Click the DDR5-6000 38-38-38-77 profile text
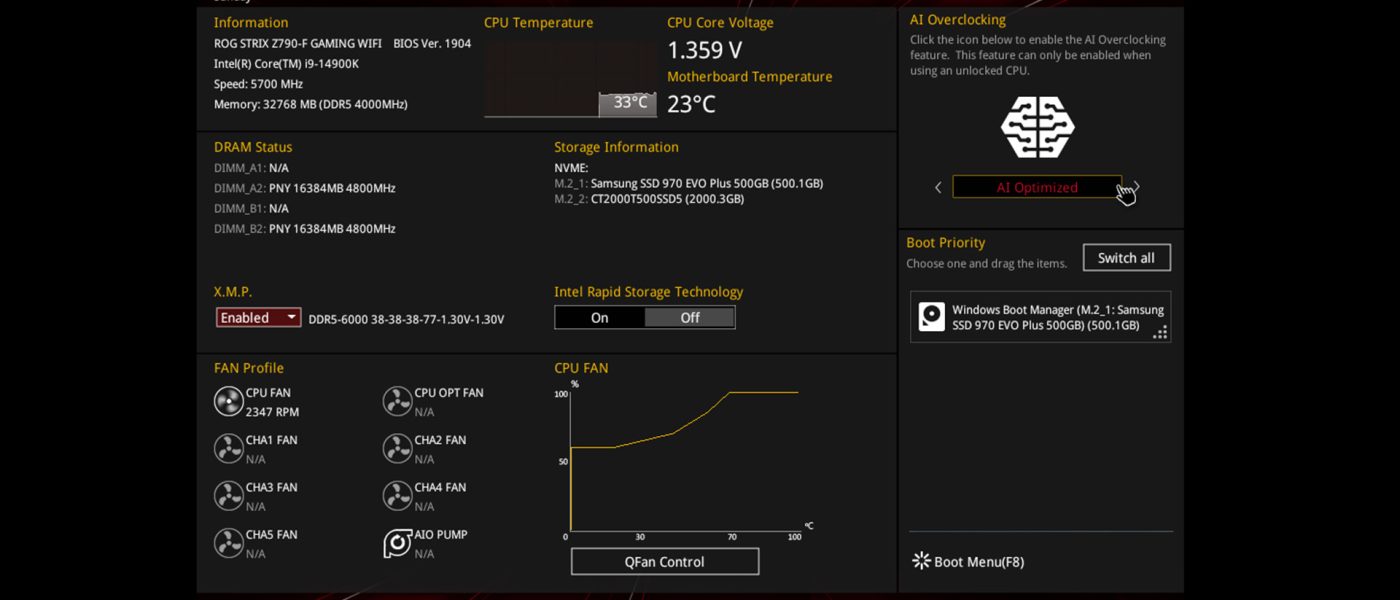Image resolution: width=1400 pixels, height=600 pixels. pos(406,319)
